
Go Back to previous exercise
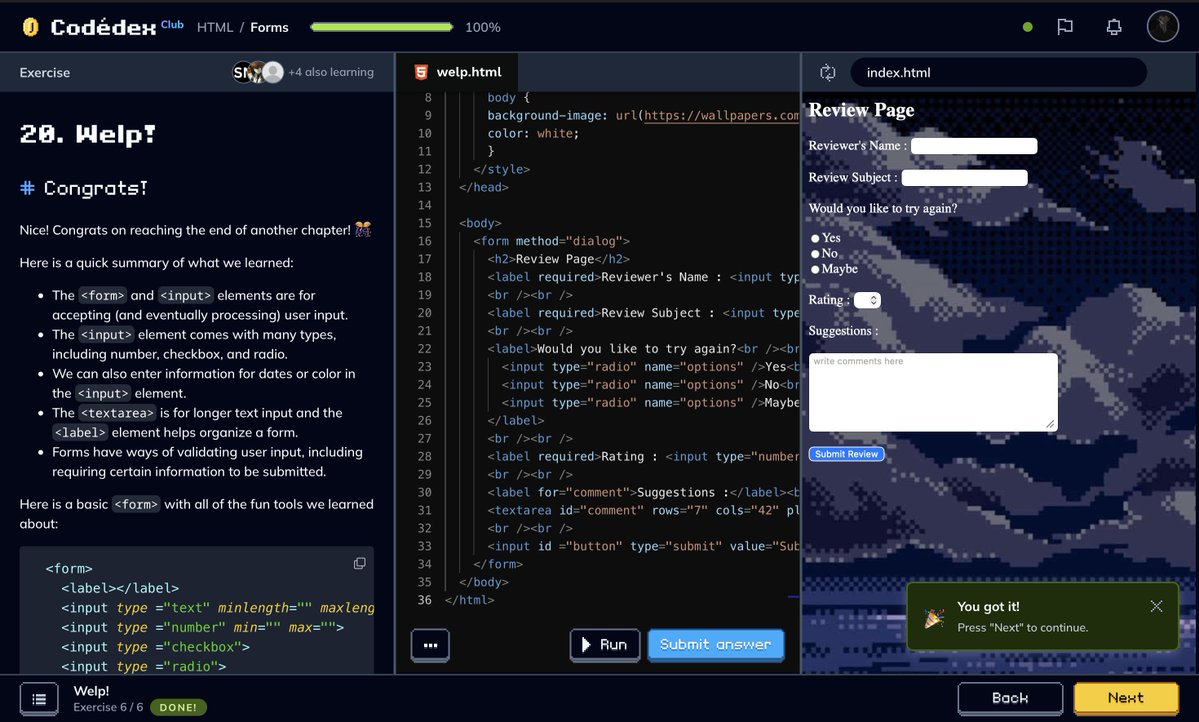(x=1010, y=698)
